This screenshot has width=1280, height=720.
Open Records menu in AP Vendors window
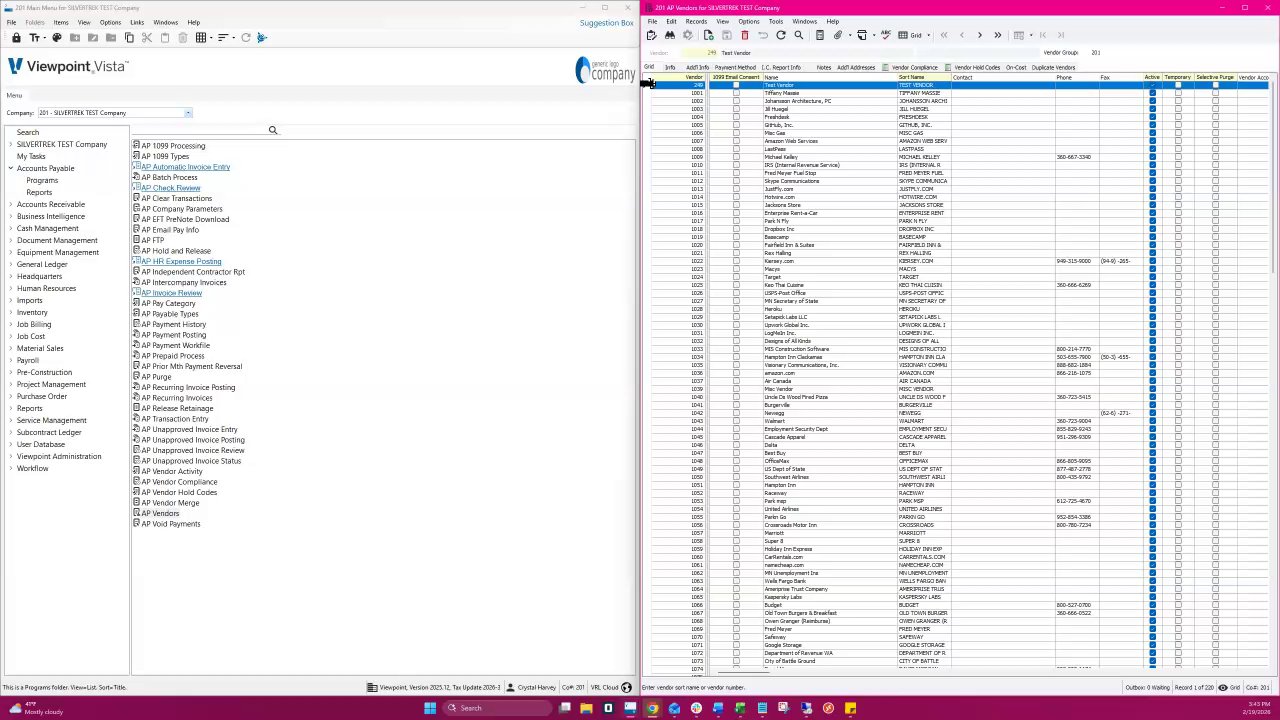coord(696,21)
